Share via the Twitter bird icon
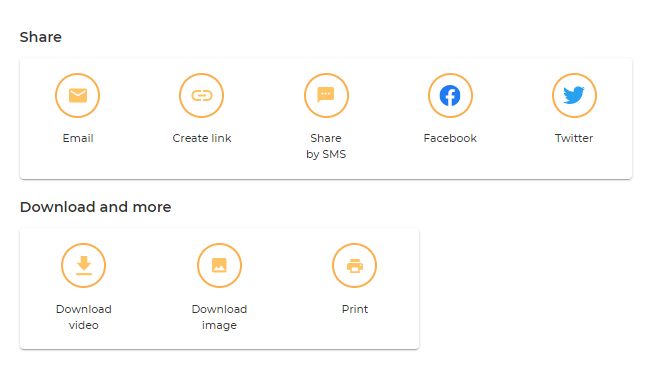This screenshot has height=372, width=653. click(x=574, y=95)
